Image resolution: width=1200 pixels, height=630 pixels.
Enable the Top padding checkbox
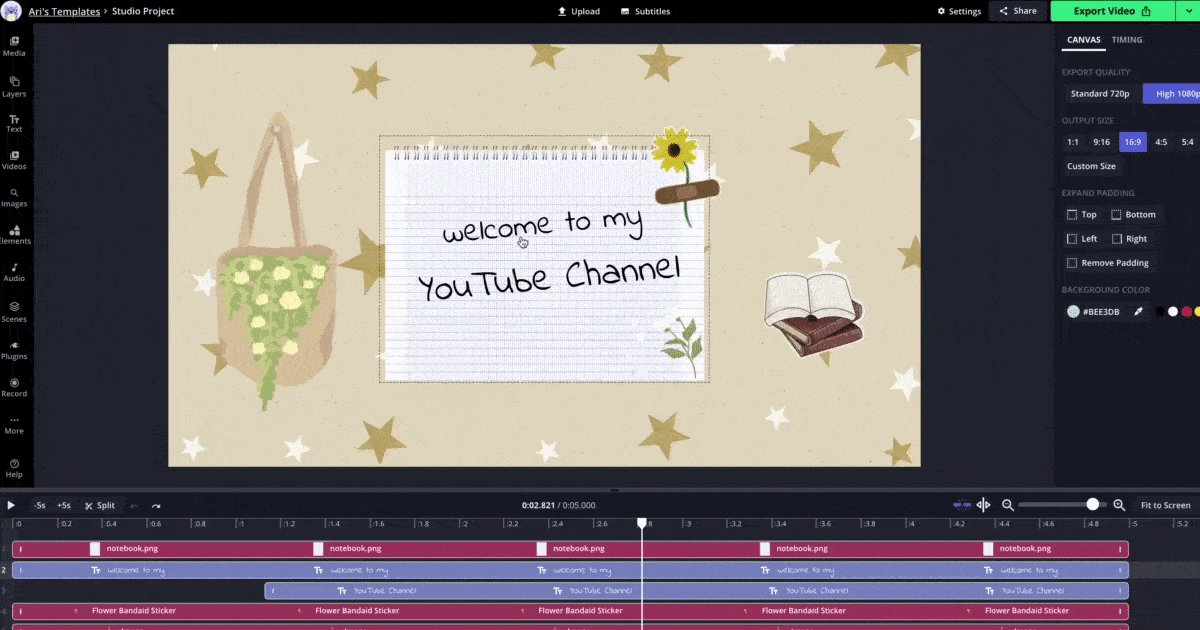1072,215
